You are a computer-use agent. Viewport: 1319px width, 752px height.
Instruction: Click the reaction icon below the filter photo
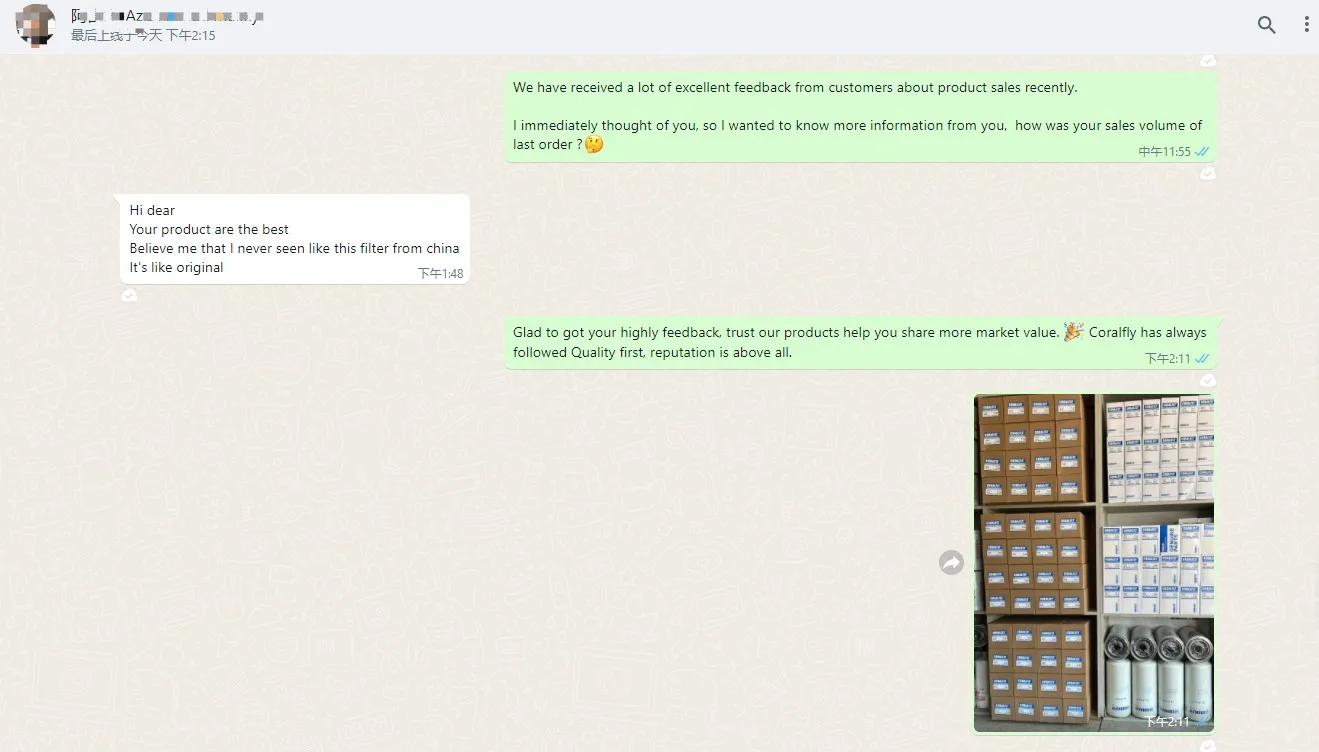pyautogui.click(x=1208, y=745)
